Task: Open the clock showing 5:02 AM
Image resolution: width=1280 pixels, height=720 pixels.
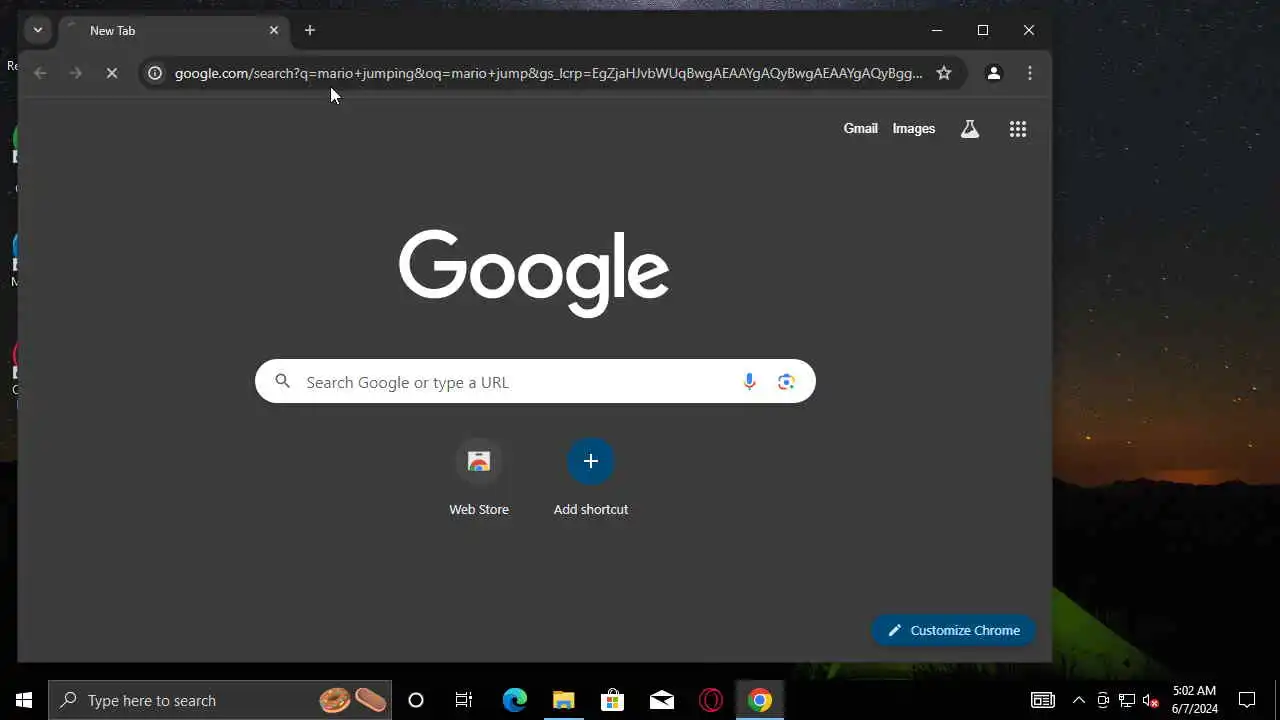Action: click(x=1195, y=700)
